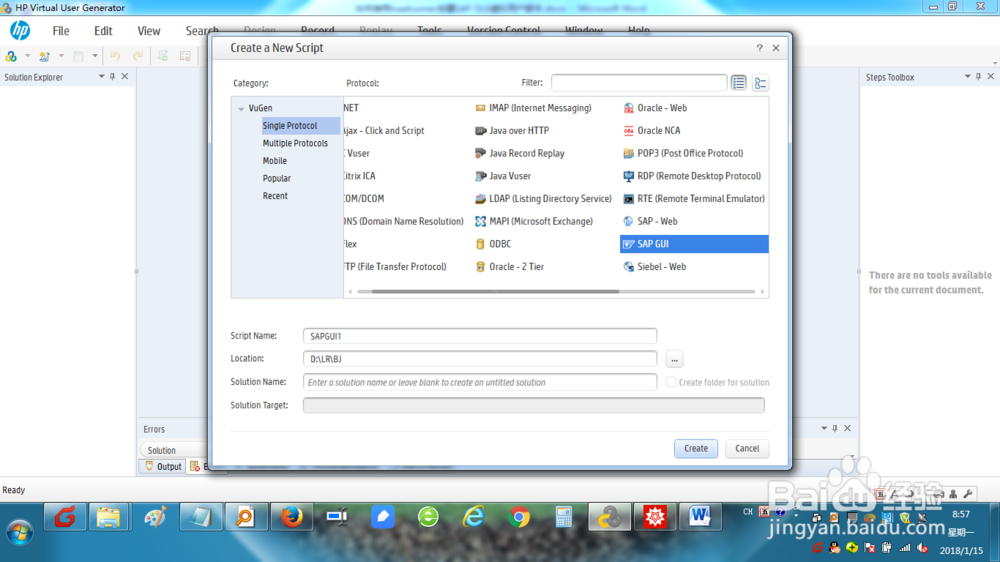Select Popular category
Viewport: 1000px width, 562px height.
276,178
